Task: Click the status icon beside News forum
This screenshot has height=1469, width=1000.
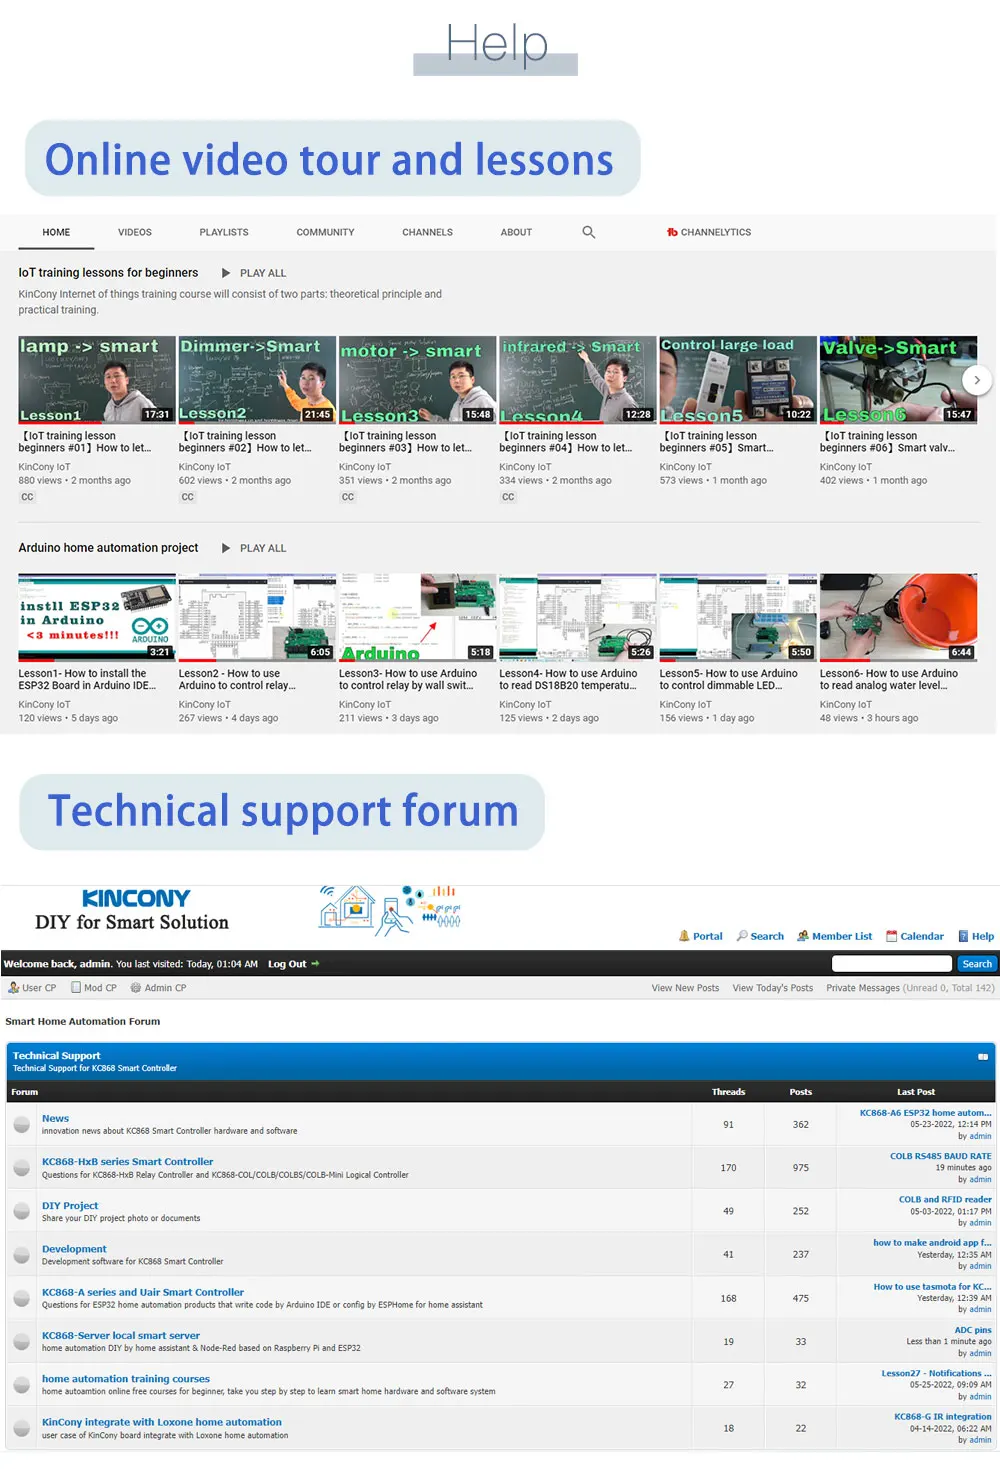Action: [x=21, y=1125]
